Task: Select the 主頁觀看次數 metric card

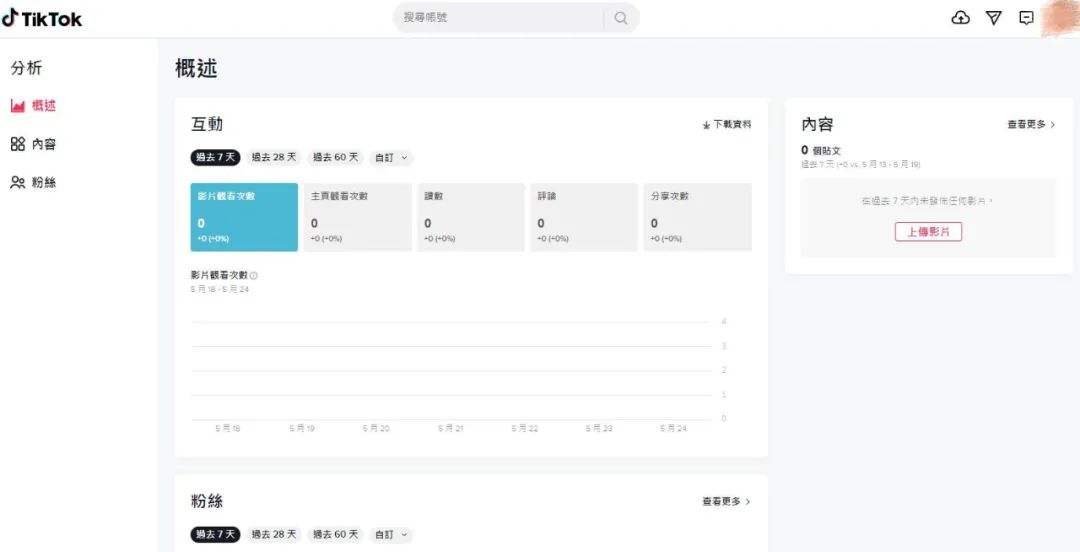Action: point(357,217)
